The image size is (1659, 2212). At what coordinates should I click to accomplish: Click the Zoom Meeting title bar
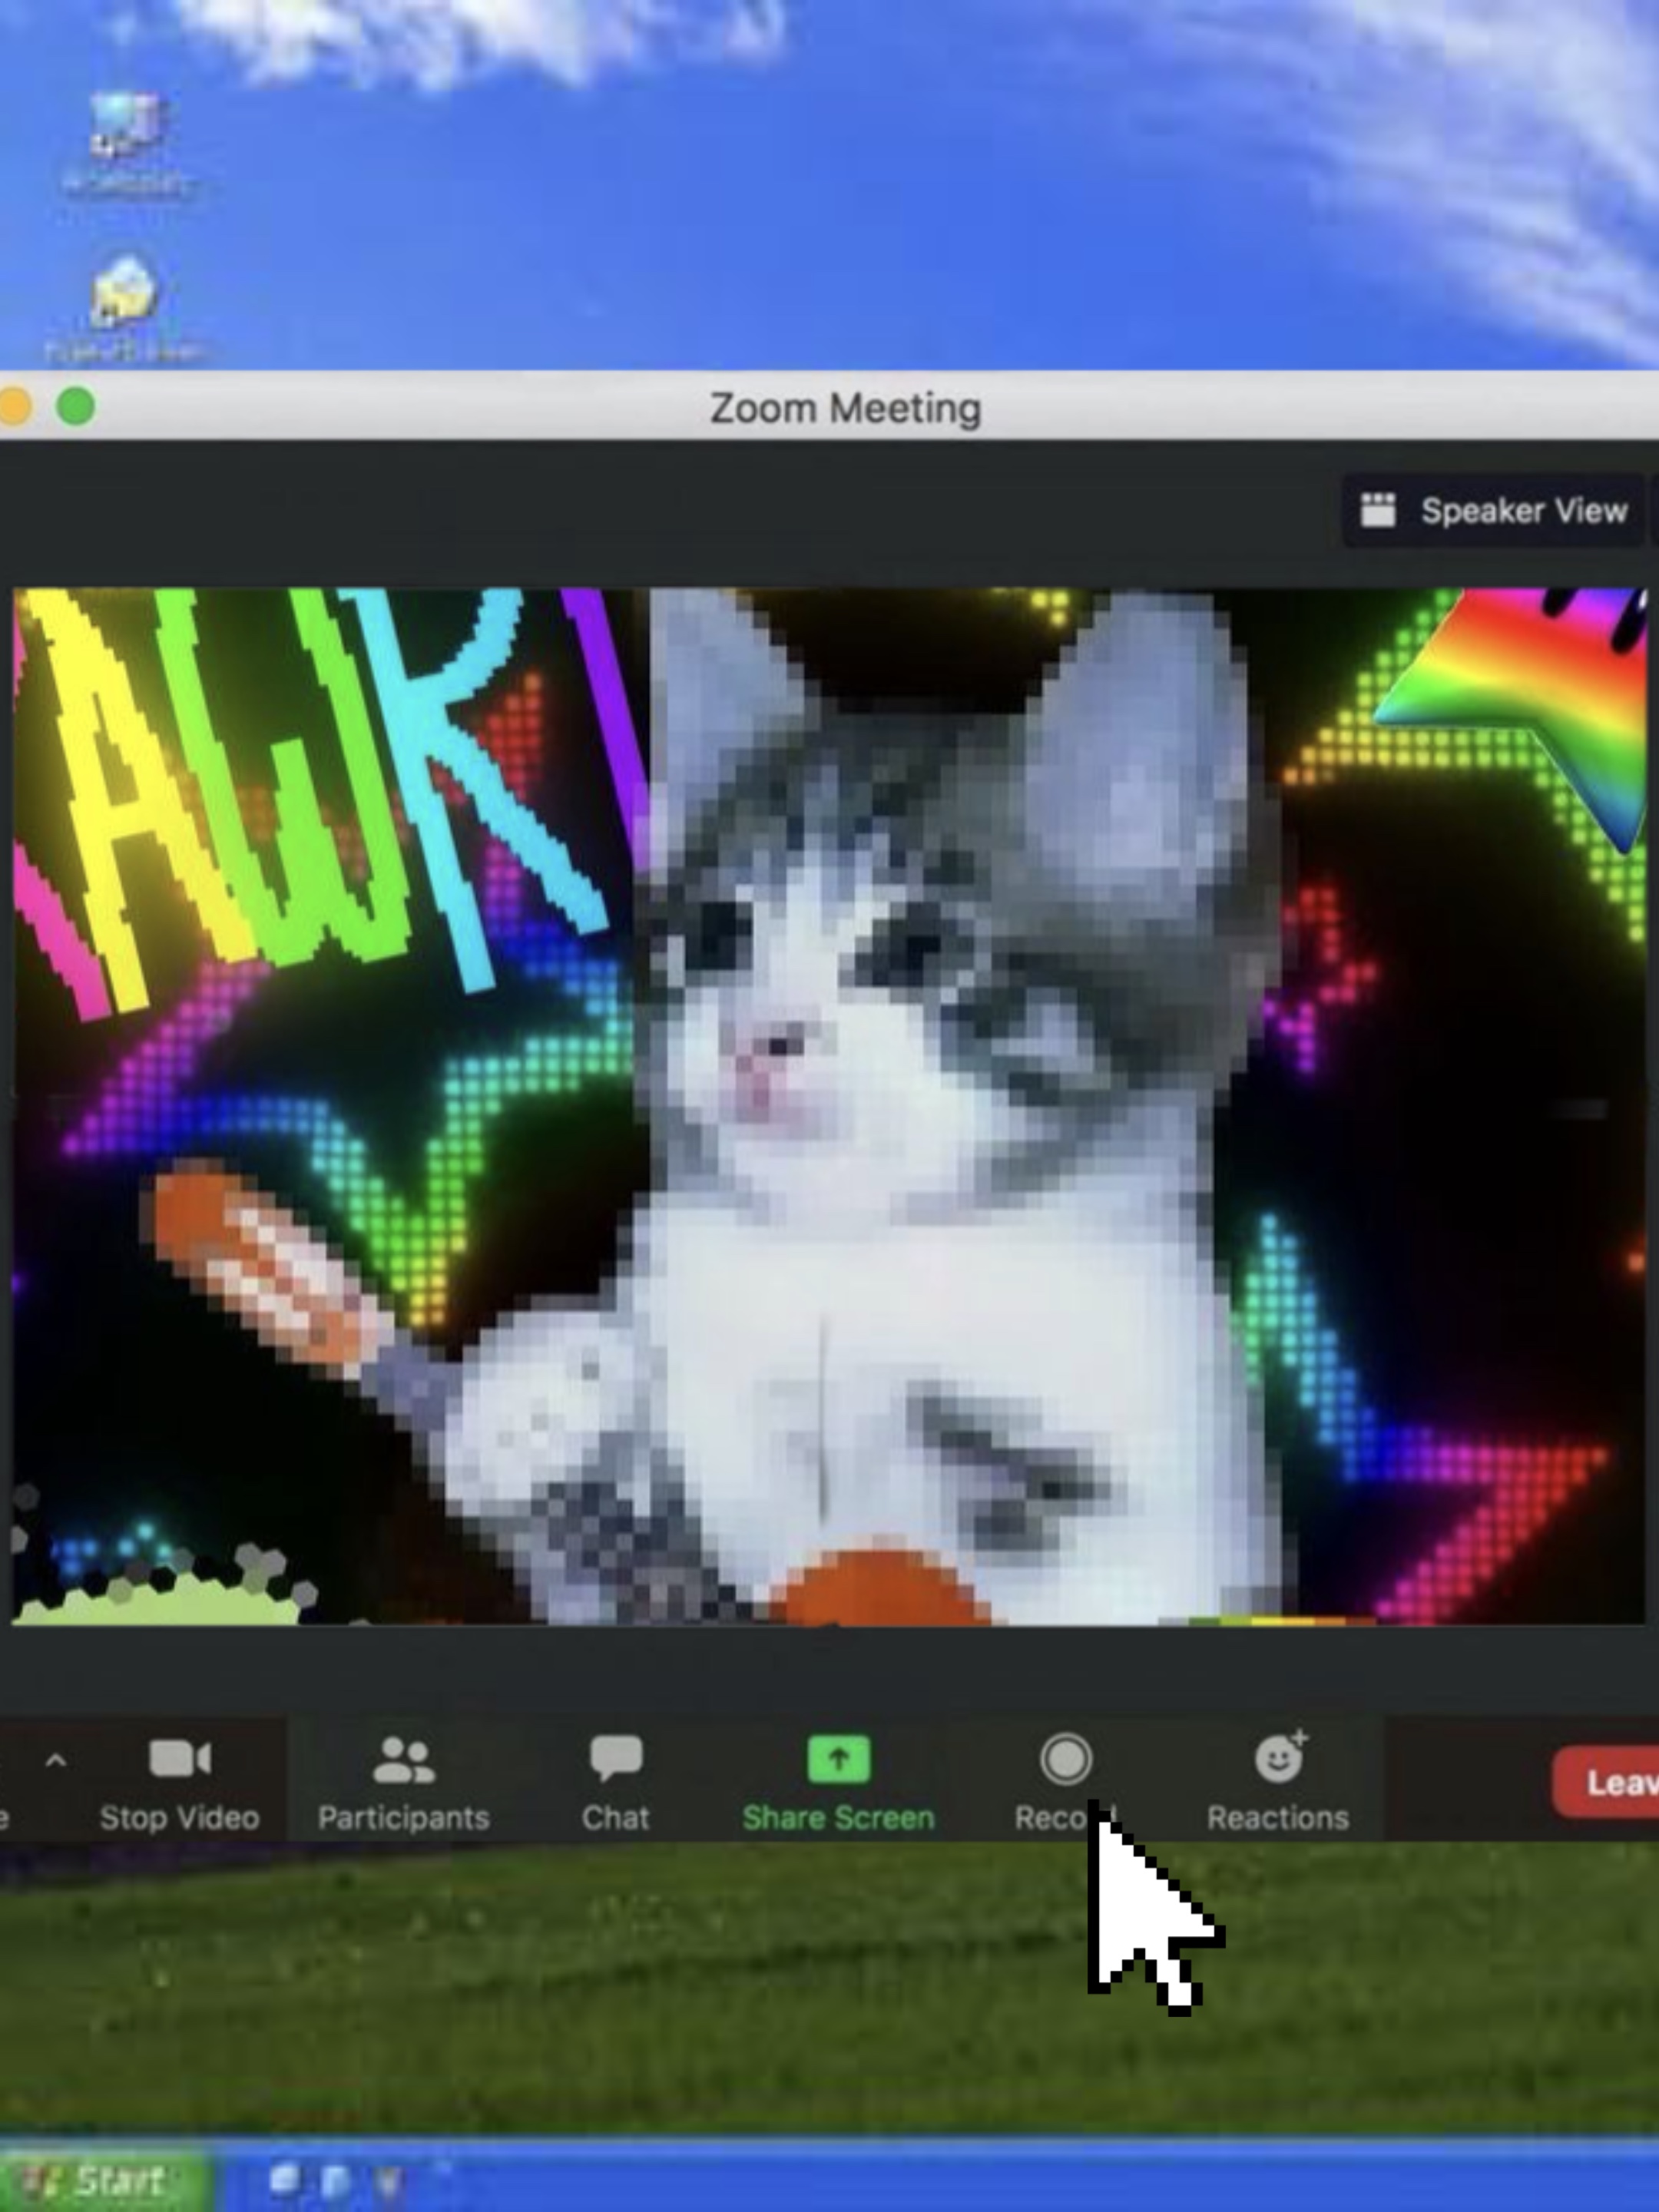(x=845, y=407)
